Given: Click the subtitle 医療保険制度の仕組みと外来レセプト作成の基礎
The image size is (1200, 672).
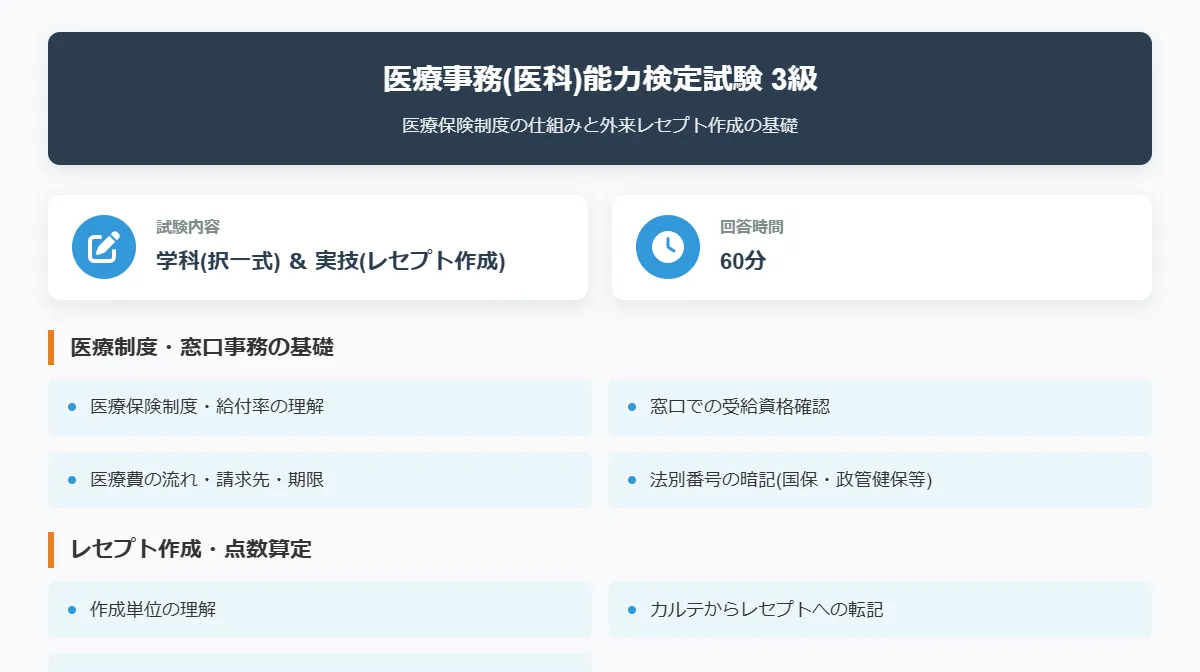Looking at the screenshot, I should click(x=600, y=126).
